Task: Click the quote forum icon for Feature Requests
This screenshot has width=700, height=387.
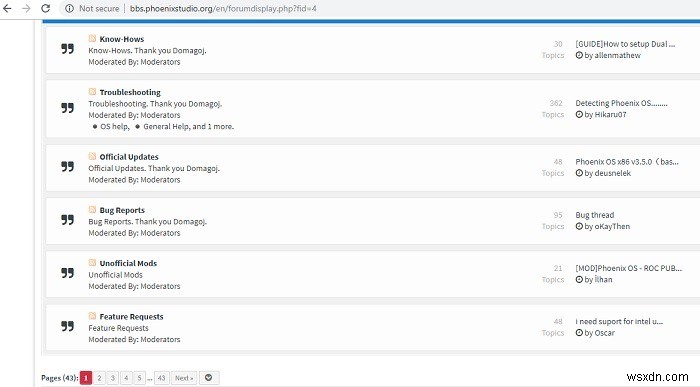Action: click(x=67, y=326)
